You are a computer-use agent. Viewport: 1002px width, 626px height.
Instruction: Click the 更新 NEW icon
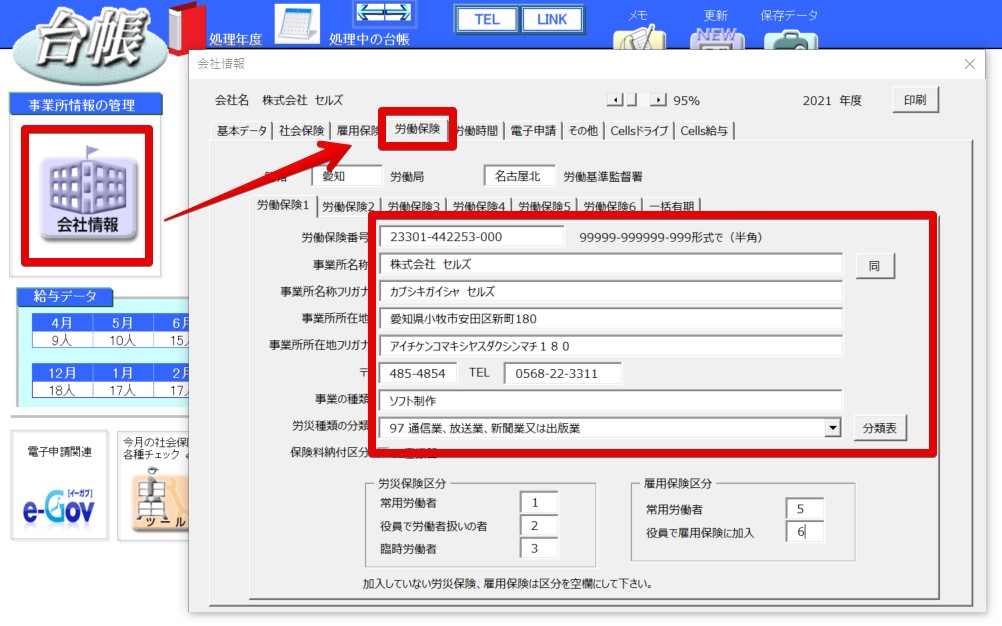pos(716,38)
